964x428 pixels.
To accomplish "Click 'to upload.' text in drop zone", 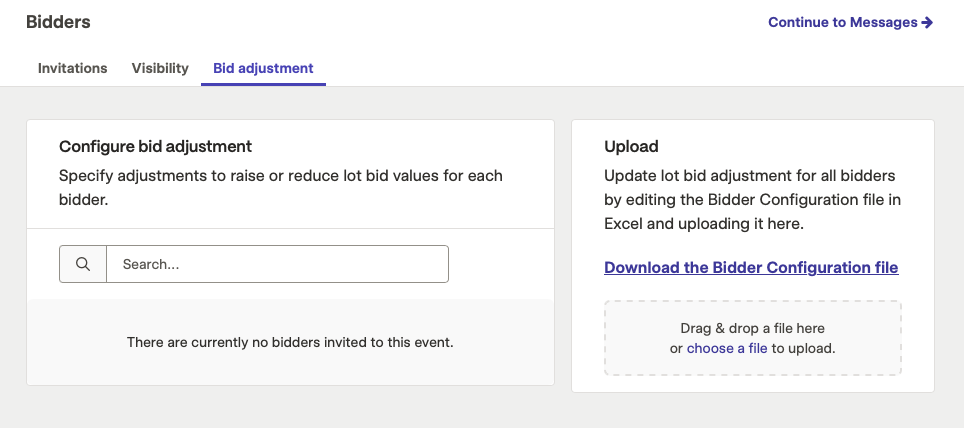I will pyautogui.click(x=804, y=349).
